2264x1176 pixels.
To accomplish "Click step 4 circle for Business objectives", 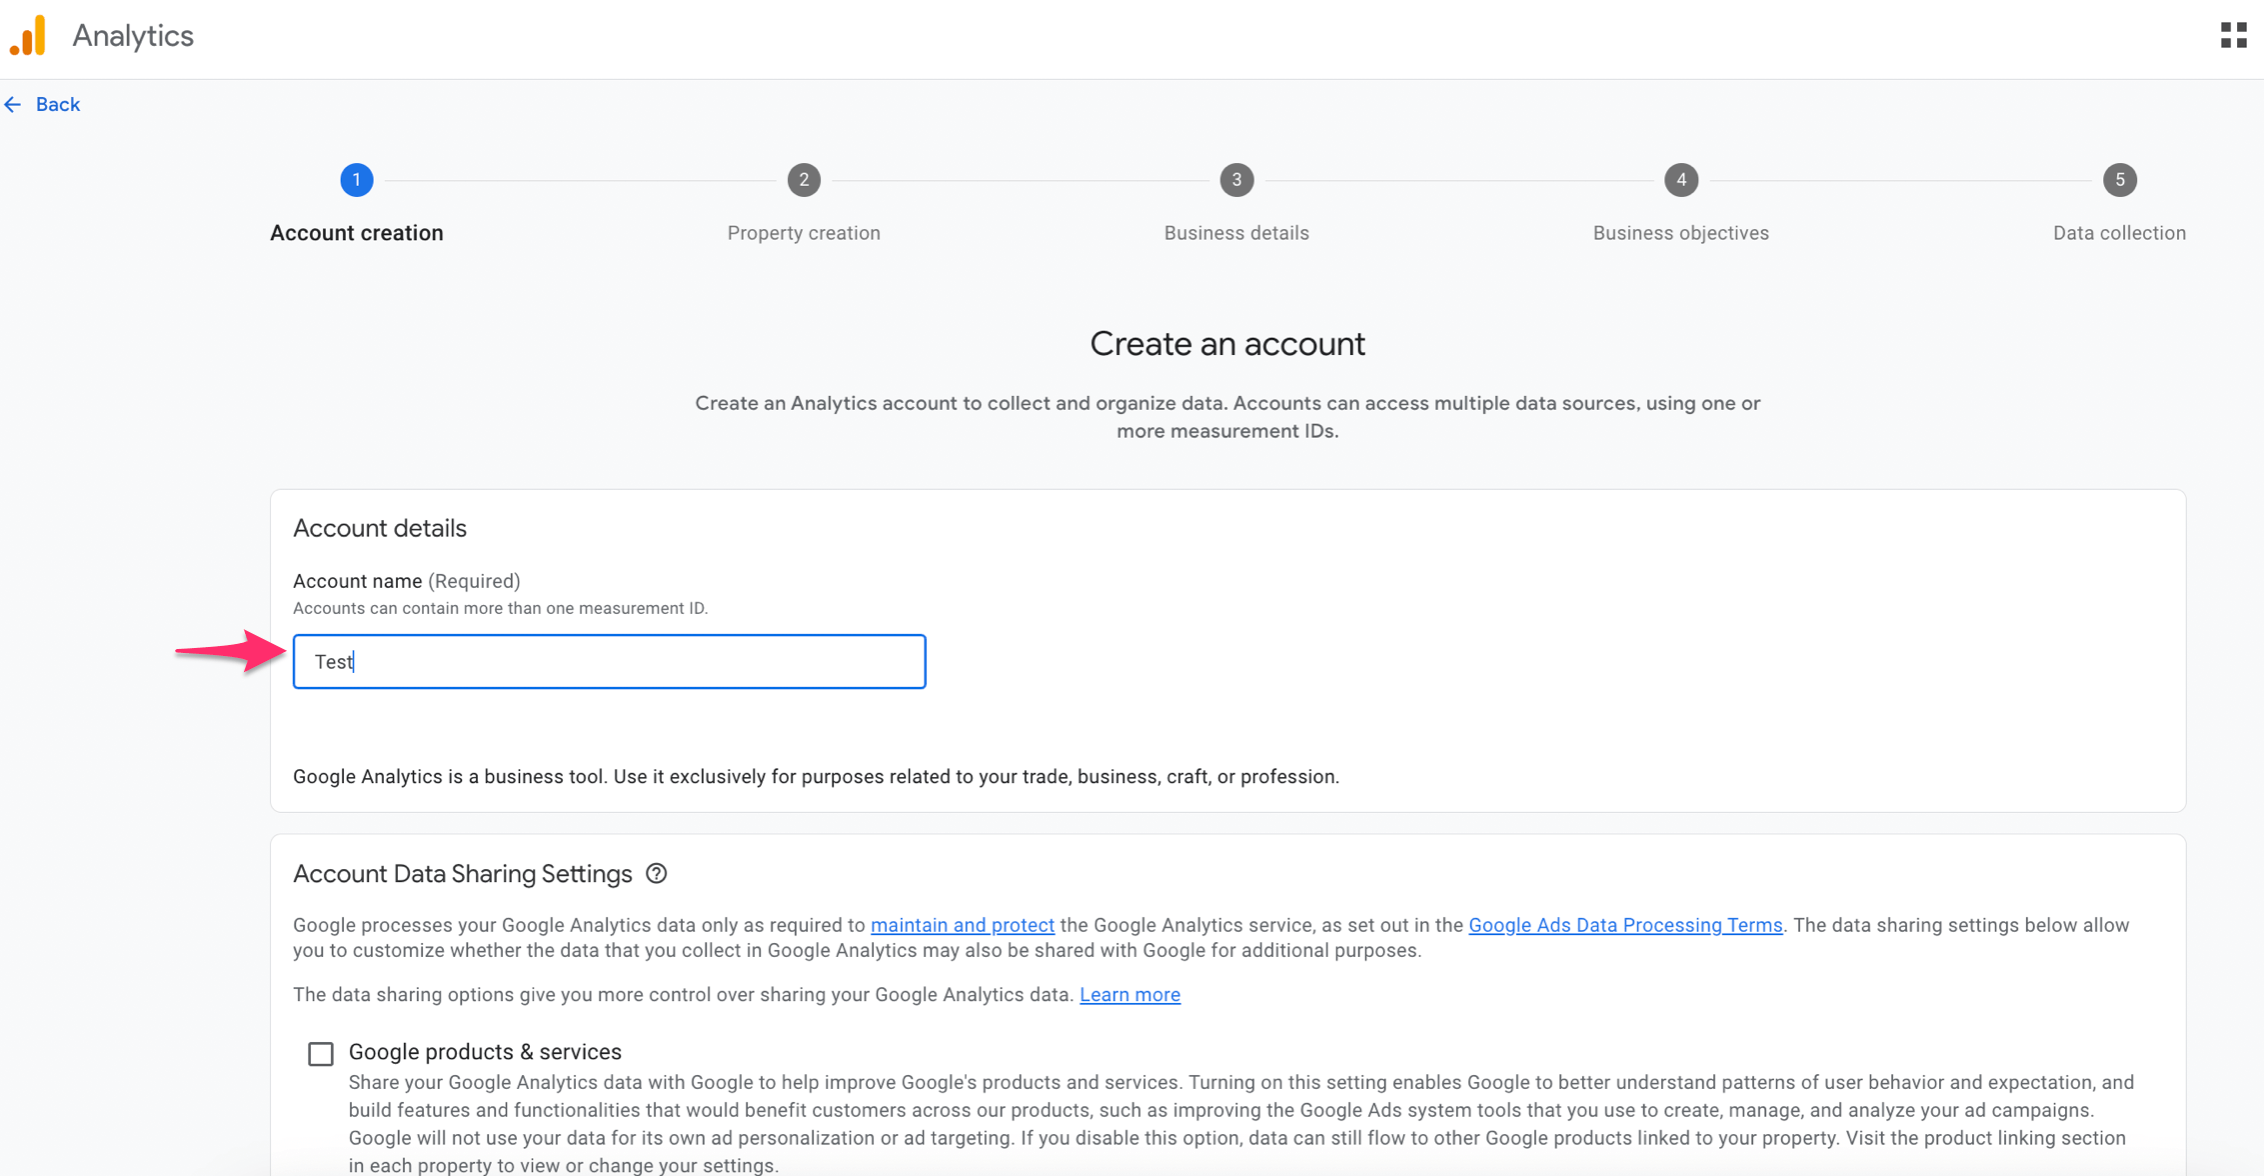I will click(1680, 180).
